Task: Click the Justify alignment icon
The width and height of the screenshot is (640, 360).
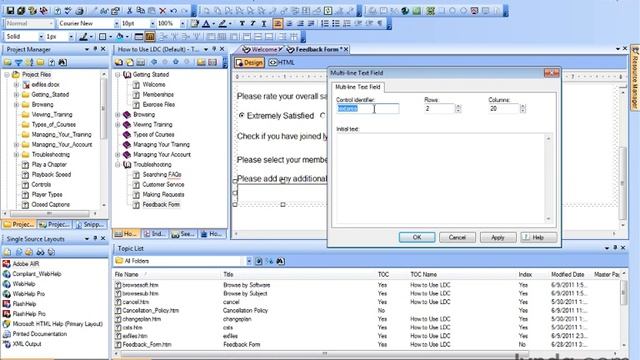Action: click(x=311, y=24)
